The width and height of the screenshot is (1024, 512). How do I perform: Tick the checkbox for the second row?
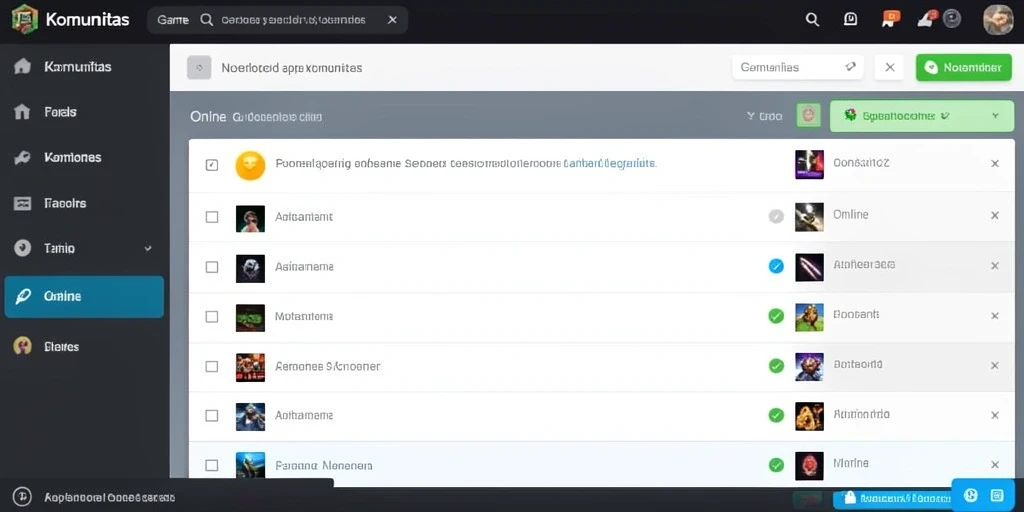click(212, 217)
